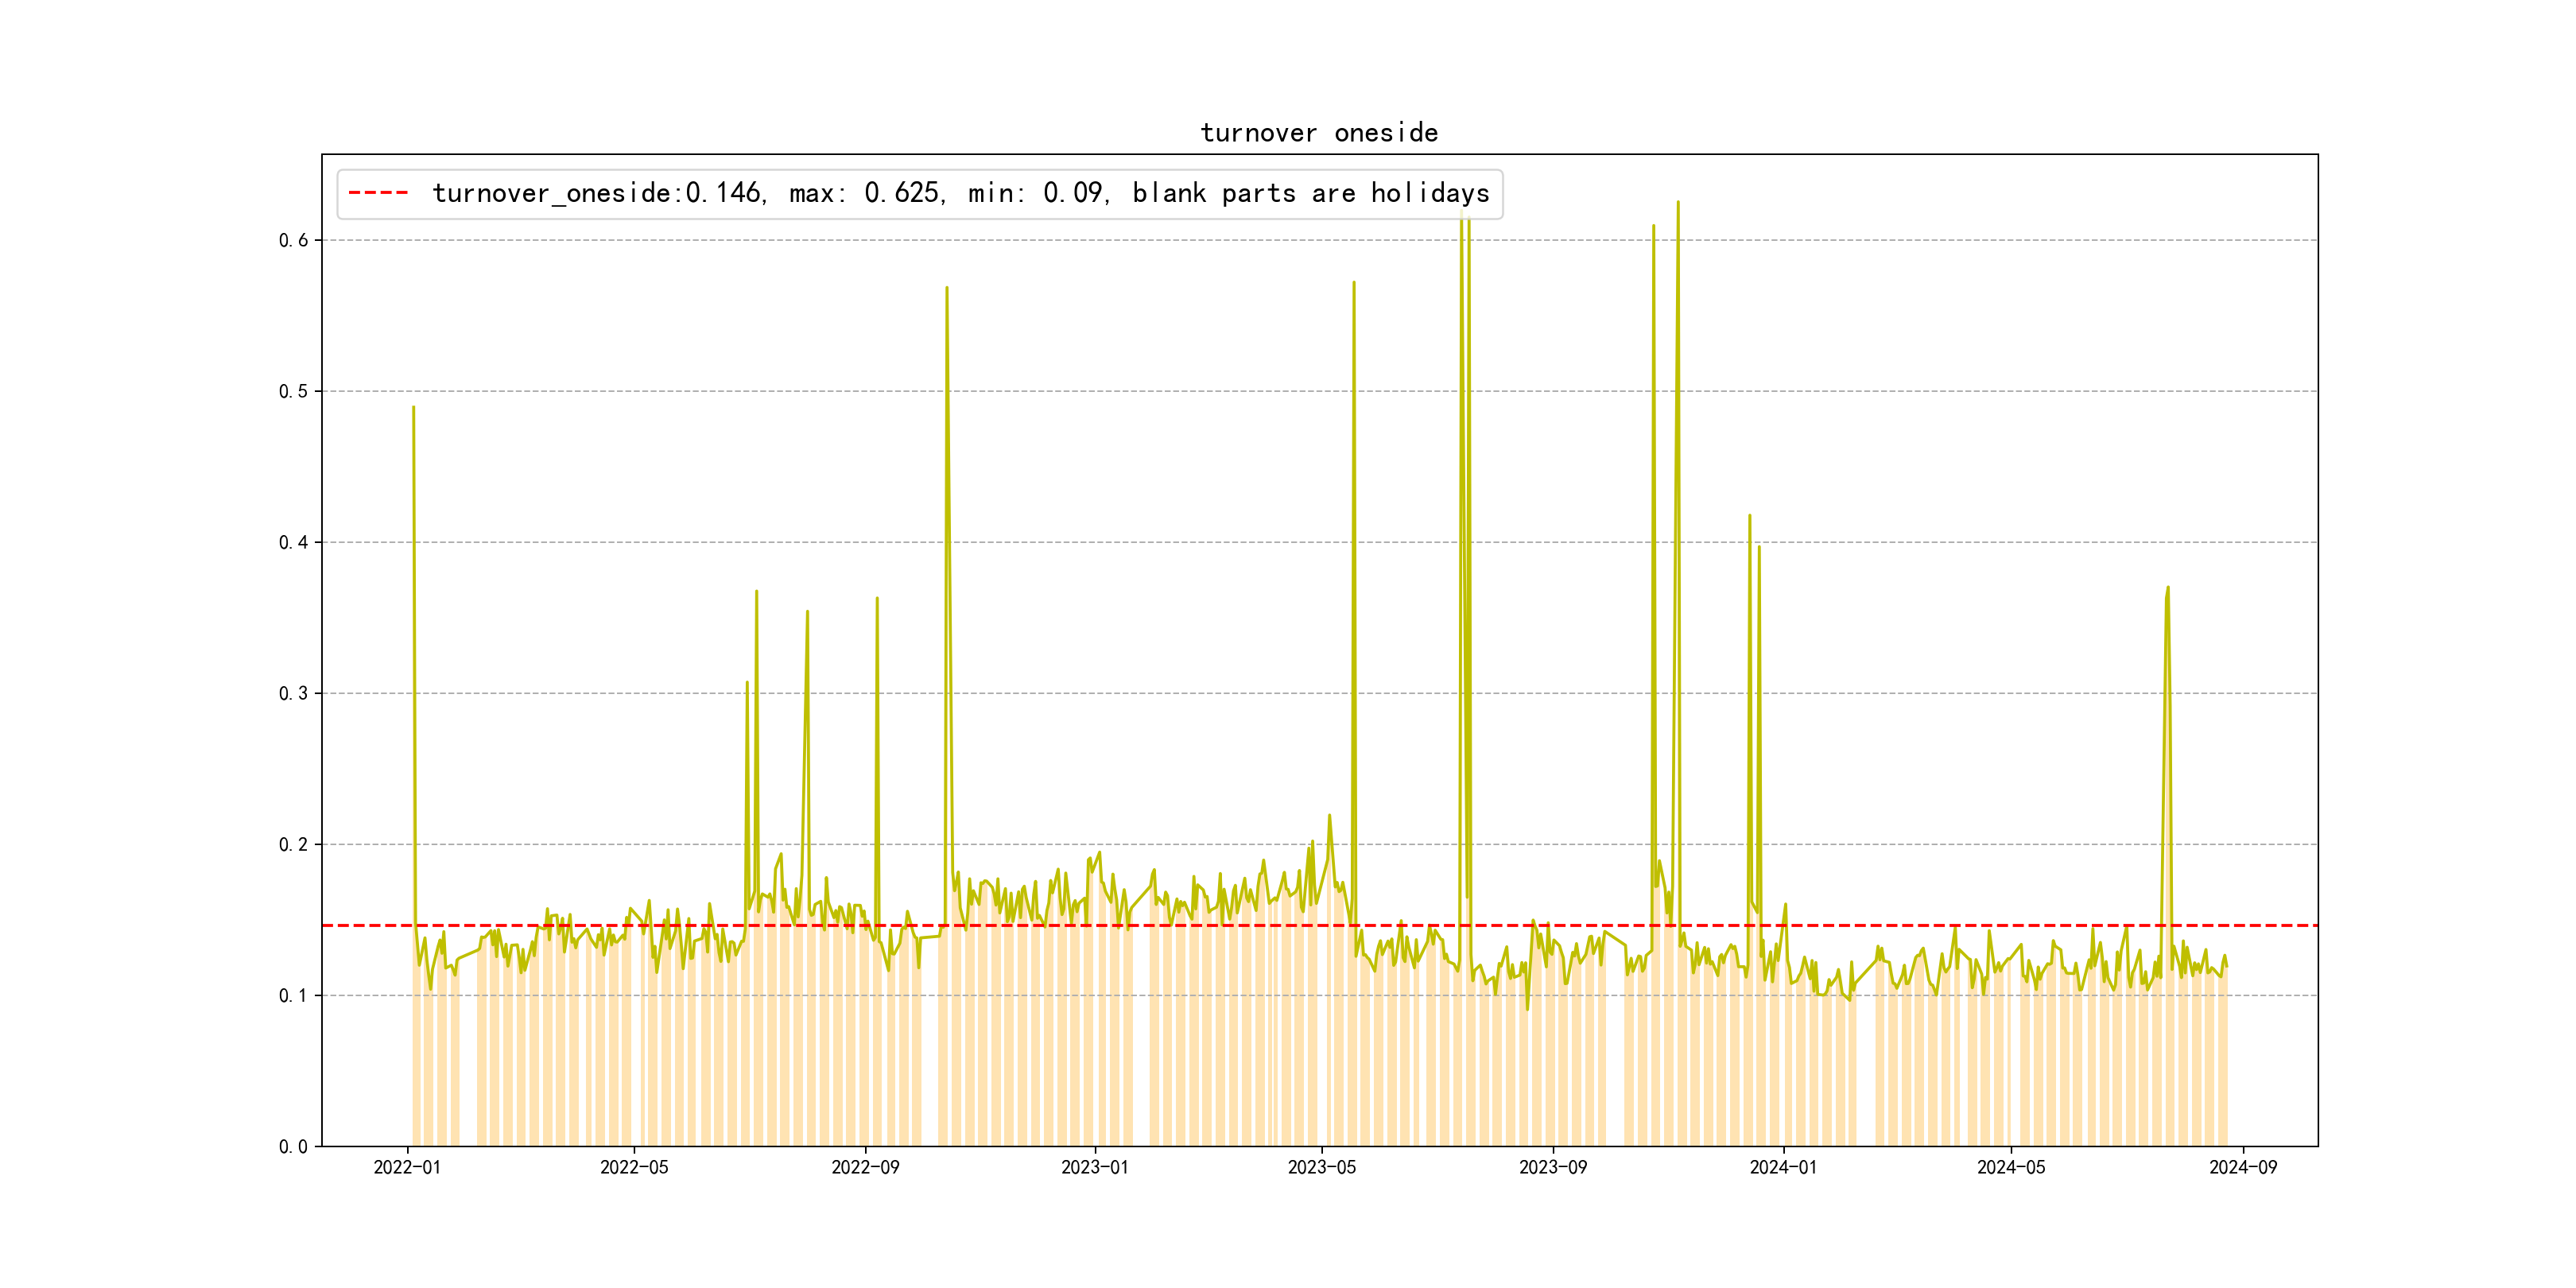Click the chart title 'turnover oneside'
Viewport: 2576px width, 1288px height.
(1318, 133)
